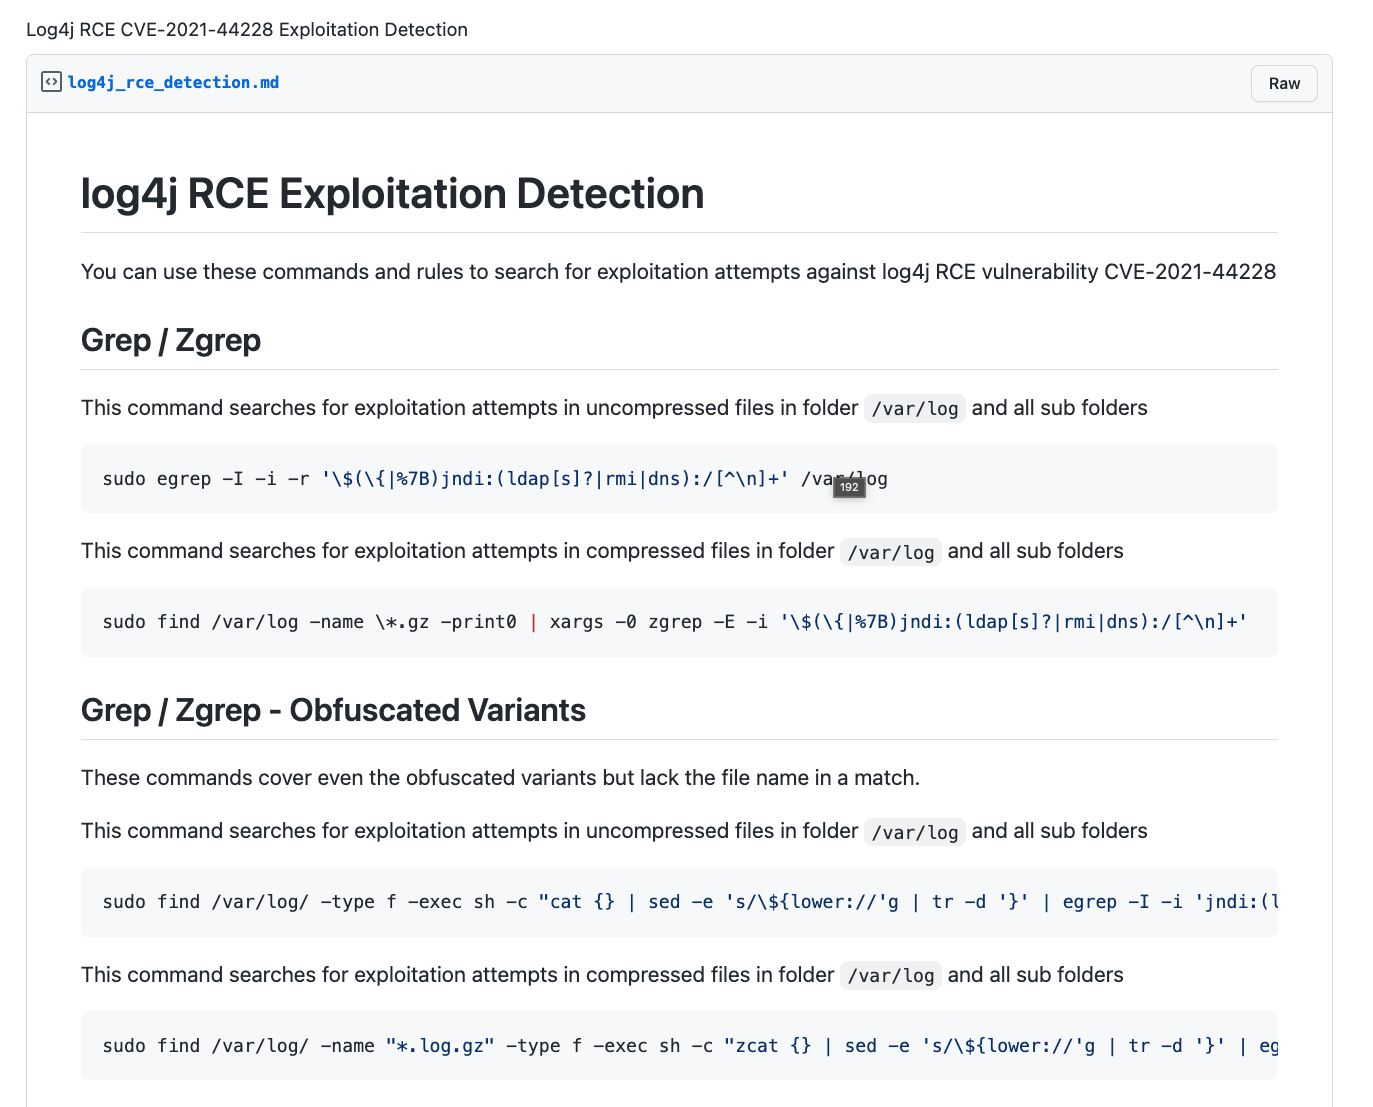Viewport: 1373px width, 1107px height.
Task: Click inline /var/log in last compressed files sentence
Action: [x=890, y=975]
